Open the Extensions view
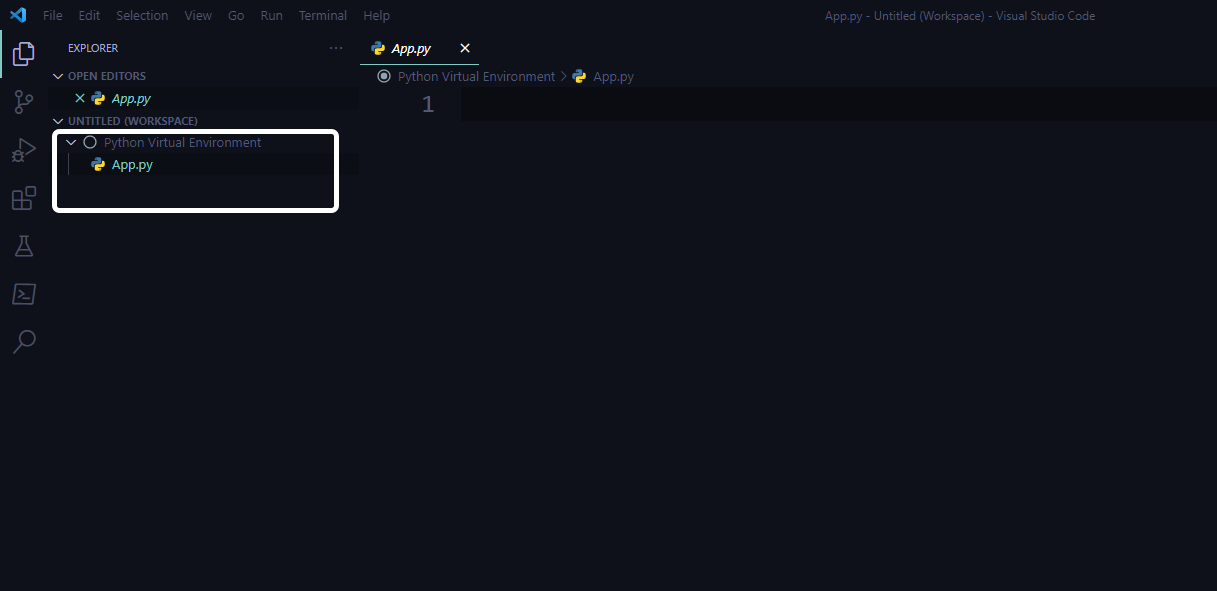 coord(24,198)
